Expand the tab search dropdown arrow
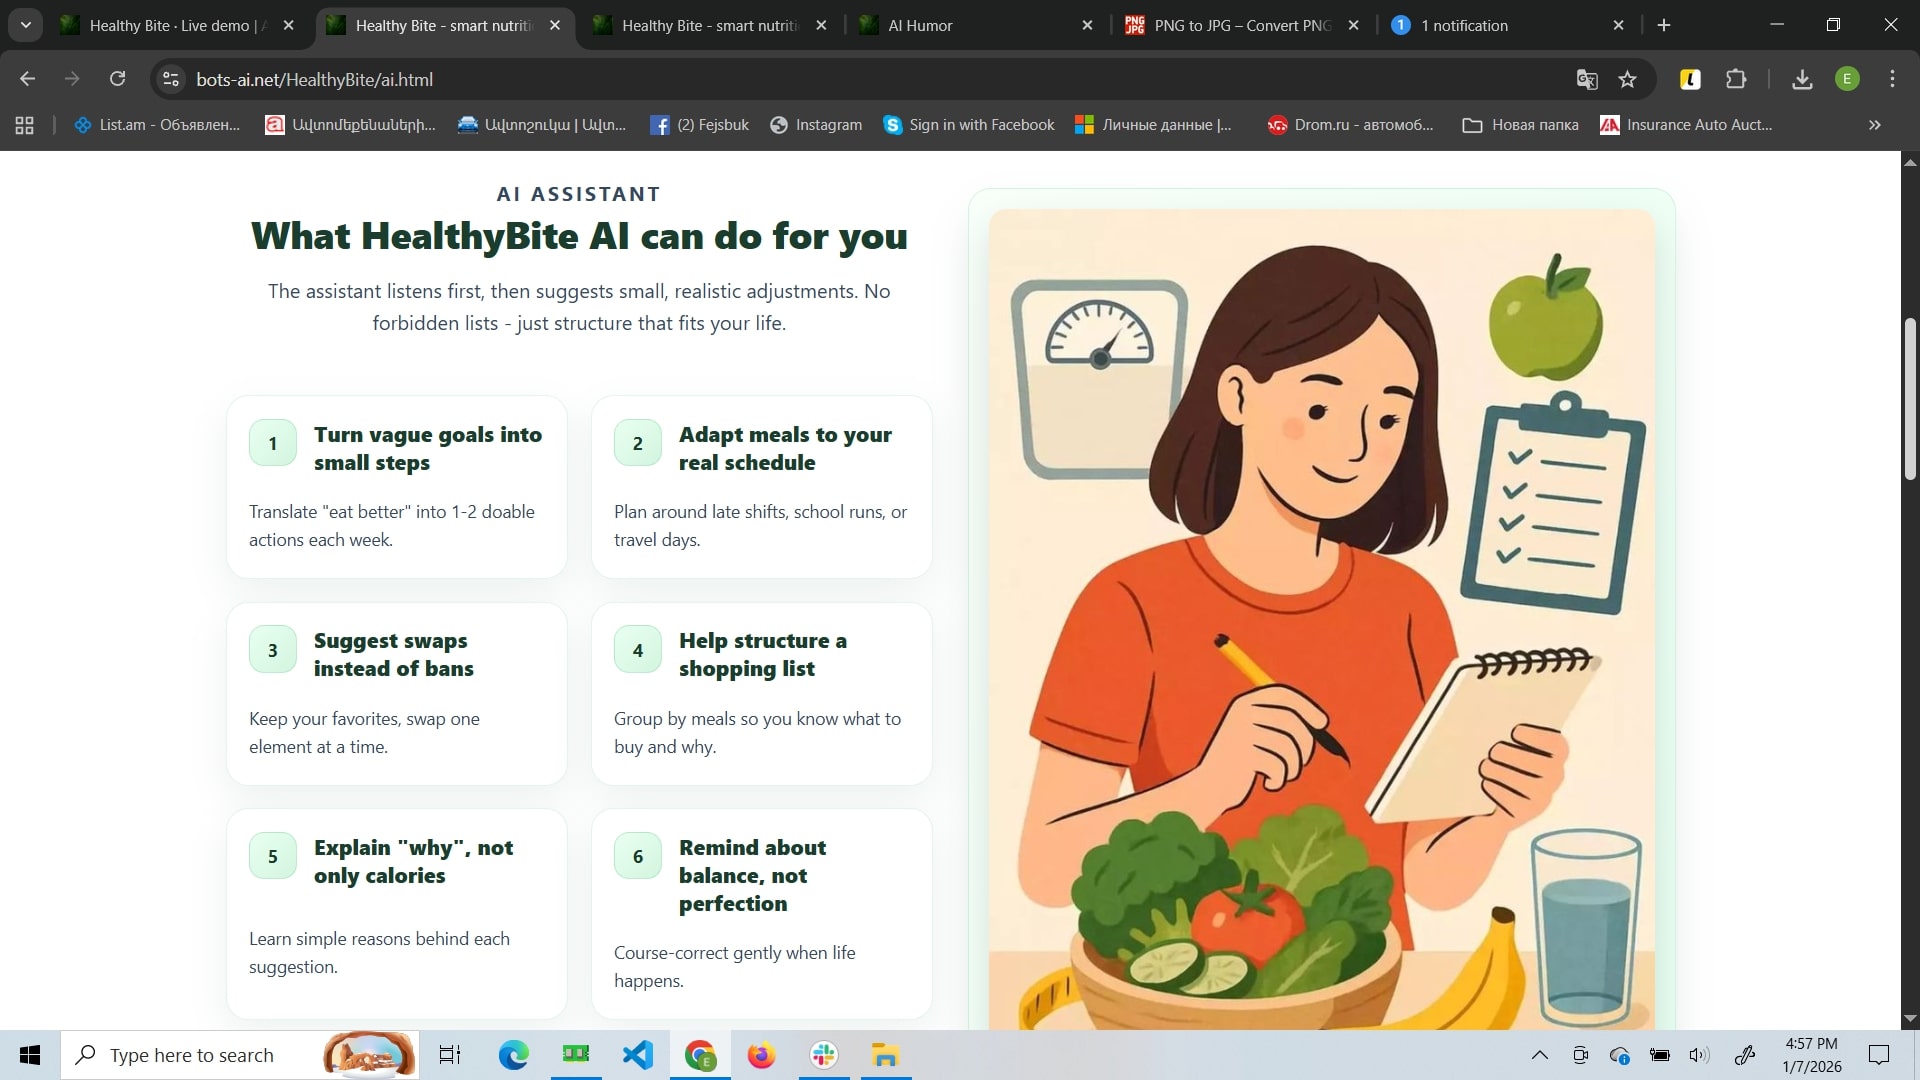 point(26,25)
